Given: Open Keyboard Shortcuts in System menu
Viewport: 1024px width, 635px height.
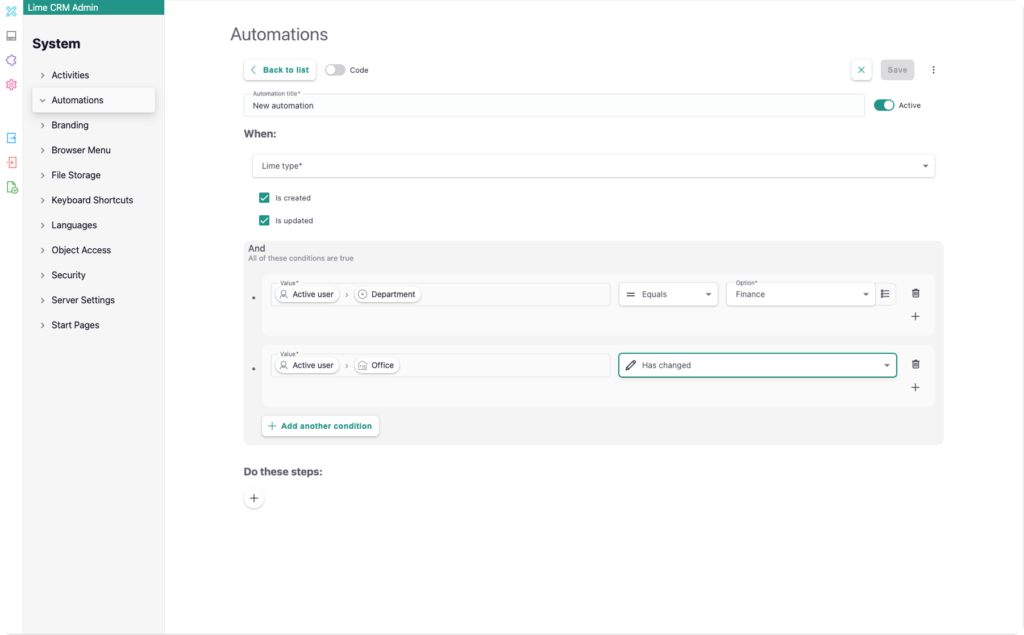Looking at the screenshot, I should point(93,200).
